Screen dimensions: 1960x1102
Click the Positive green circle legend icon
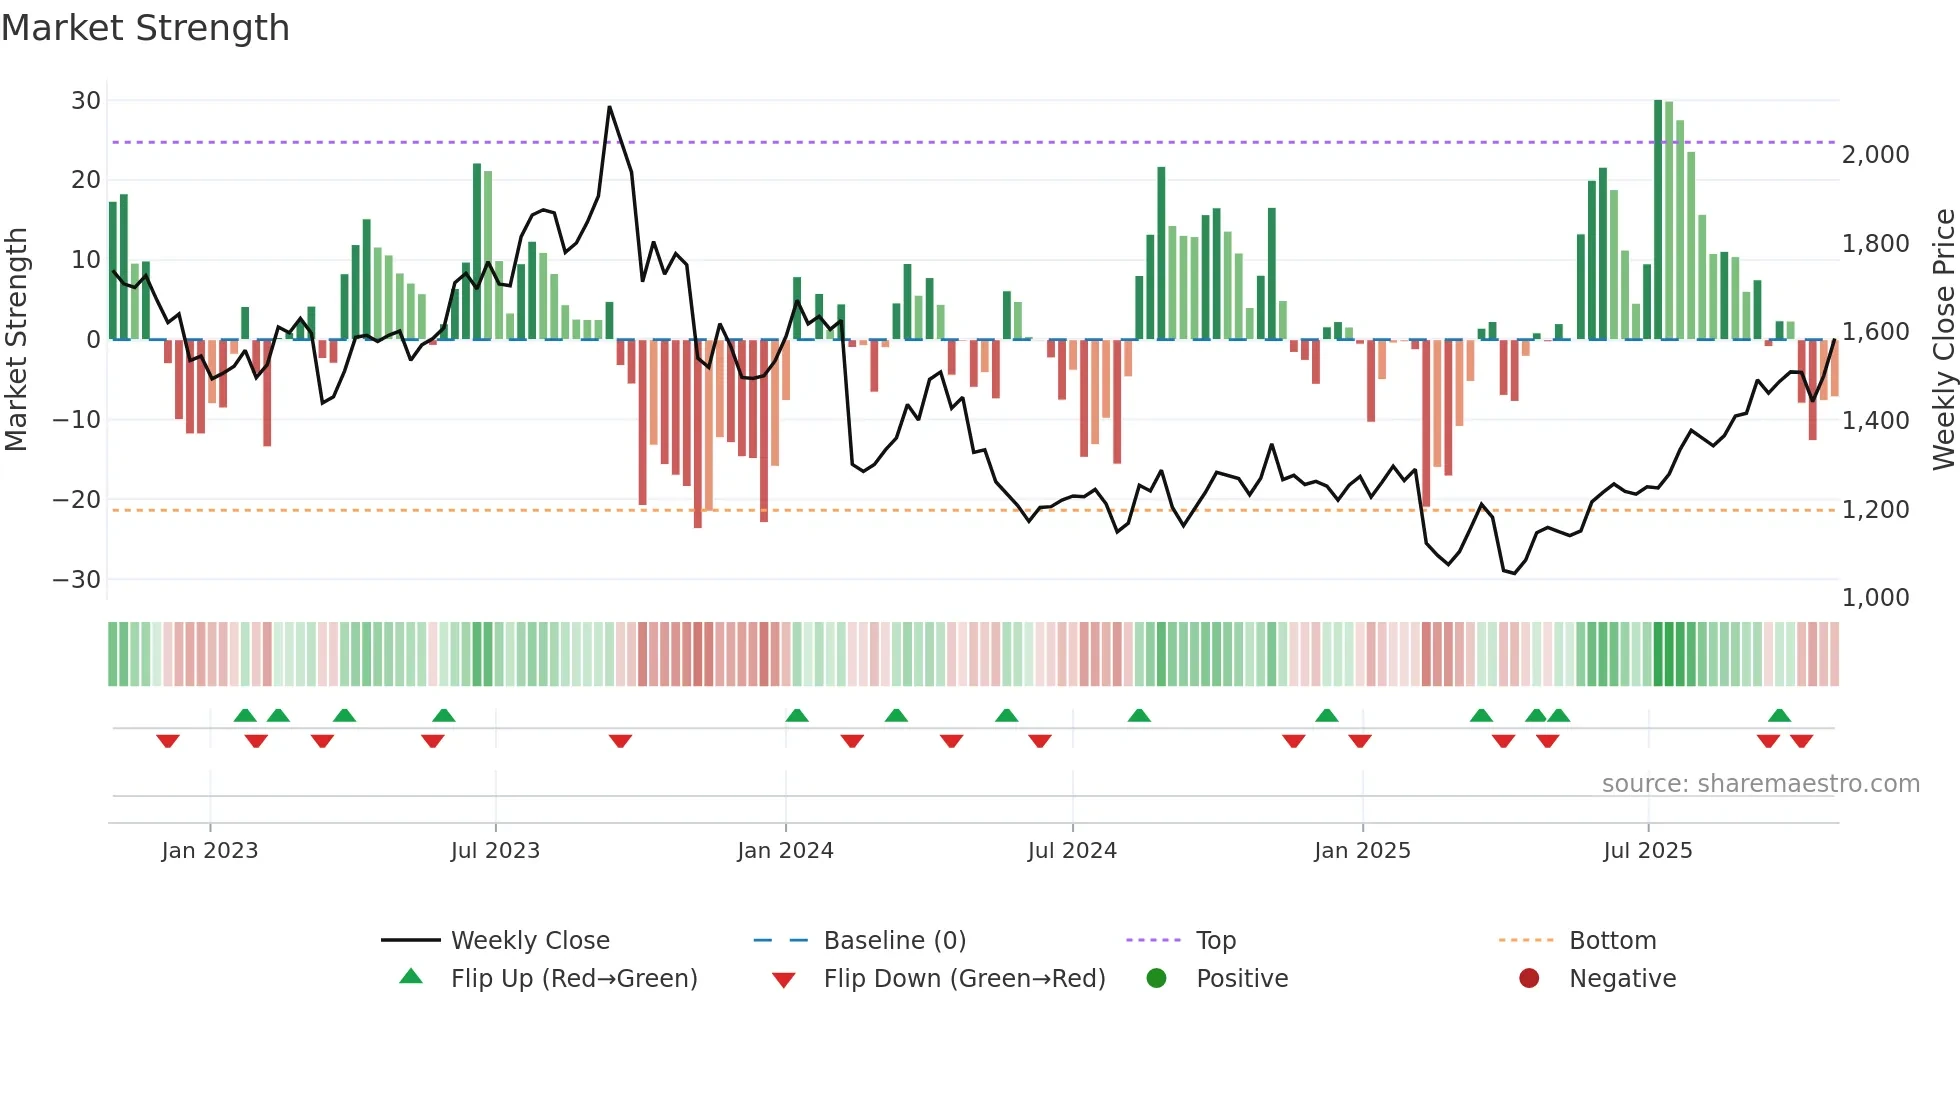[x=1156, y=978]
